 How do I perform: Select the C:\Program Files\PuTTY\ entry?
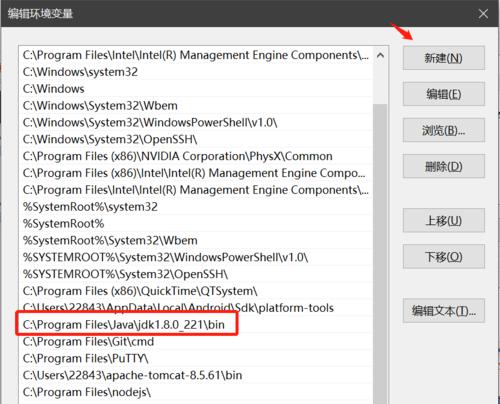coord(196,358)
